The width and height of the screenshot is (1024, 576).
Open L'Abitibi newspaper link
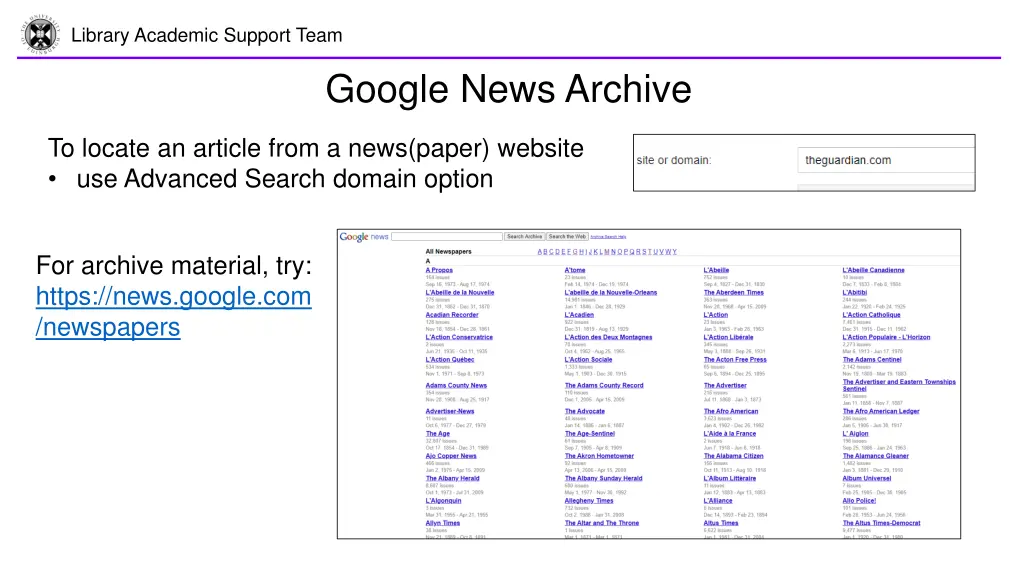tap(855, 293)
